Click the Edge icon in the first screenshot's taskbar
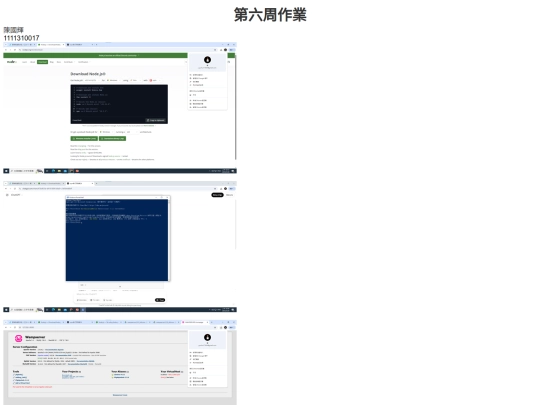Image resolution: width=540 pixels, height=405 pixels. pos(53,171)
